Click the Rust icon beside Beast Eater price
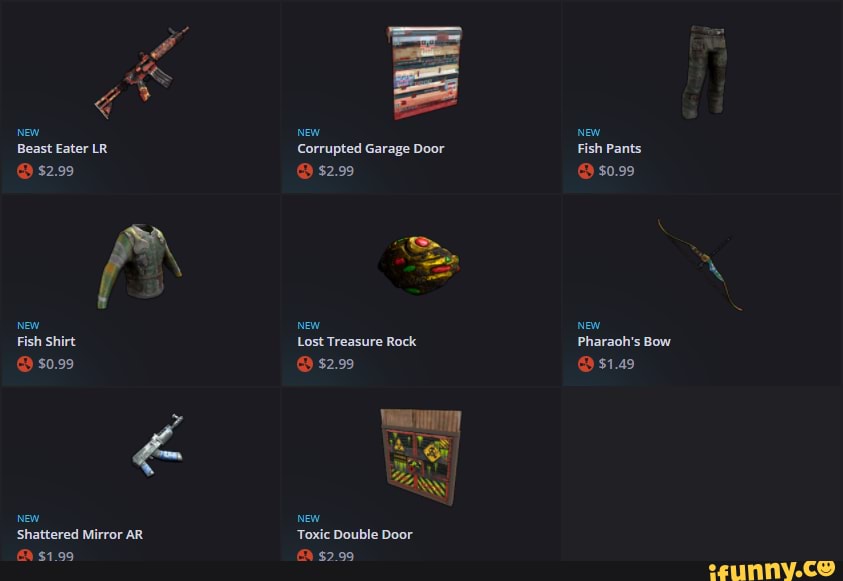This screenshot has width=843, height=581. [25, 171]
